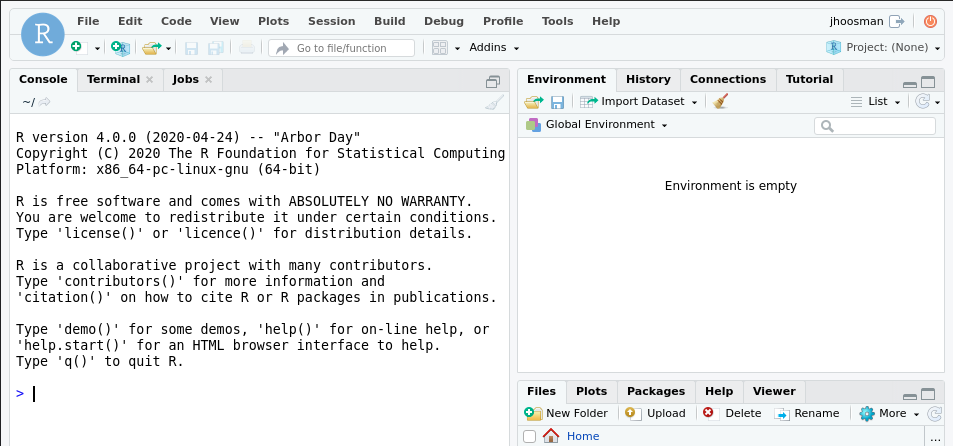Open the Plots menu
Viewport: 953px width, 446px height.
coord(274,21)
